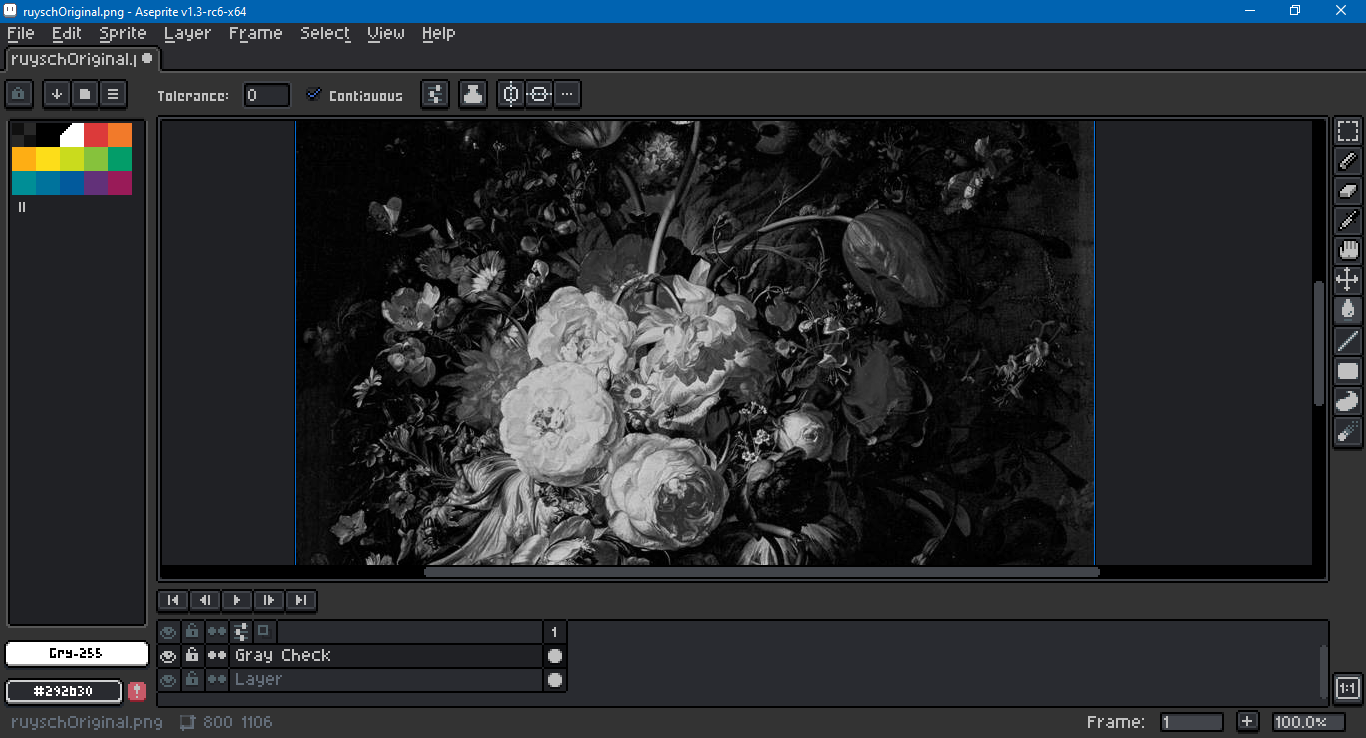Select the Eraser tool
Screen dimensions: 1366x738
click(1348, 191)
